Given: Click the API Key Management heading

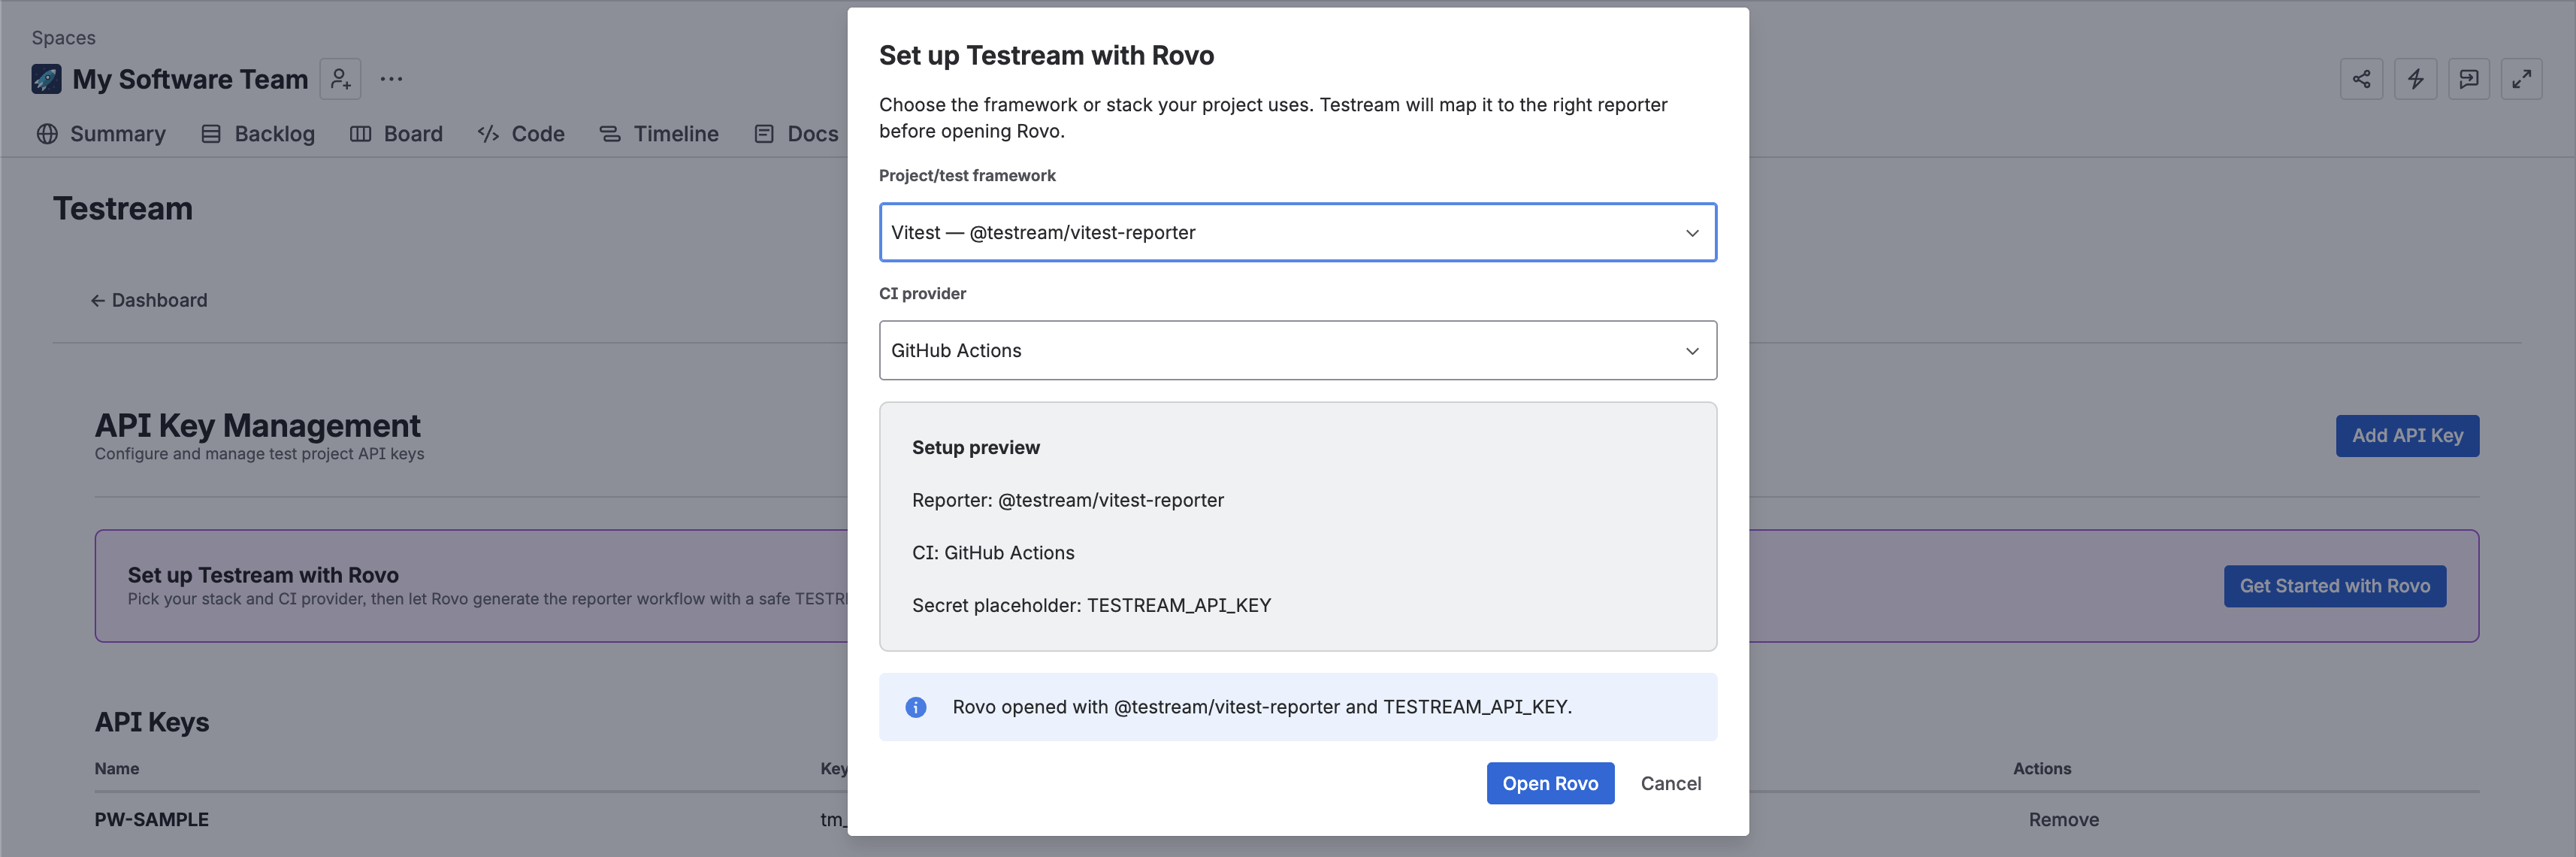Looking at the screenshot, I should (x=257, y=426).
